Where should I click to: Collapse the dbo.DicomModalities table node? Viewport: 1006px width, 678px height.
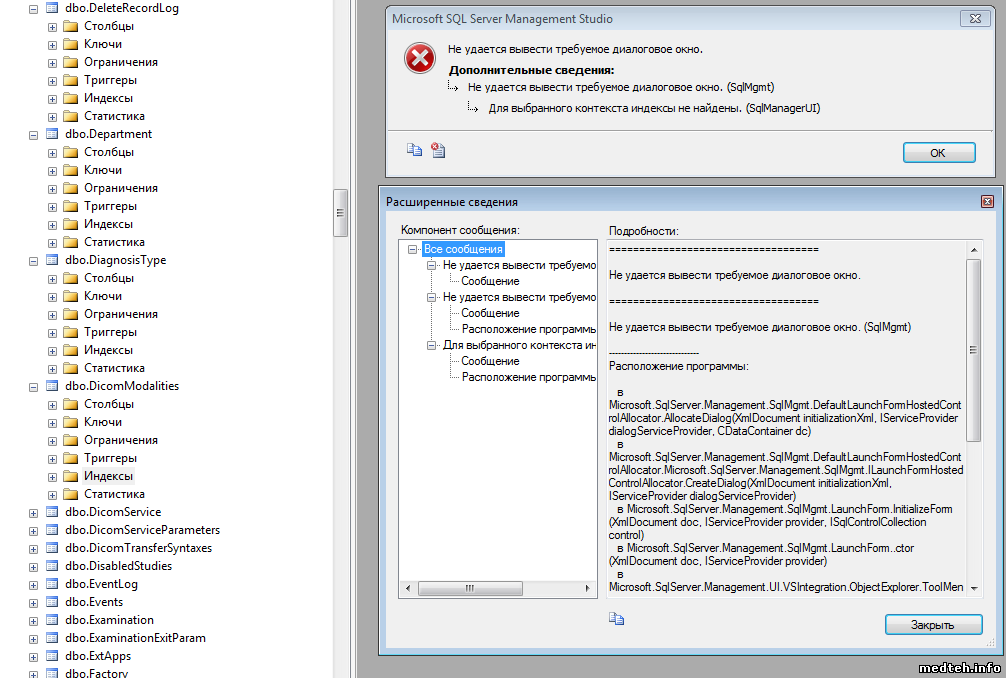33,386
